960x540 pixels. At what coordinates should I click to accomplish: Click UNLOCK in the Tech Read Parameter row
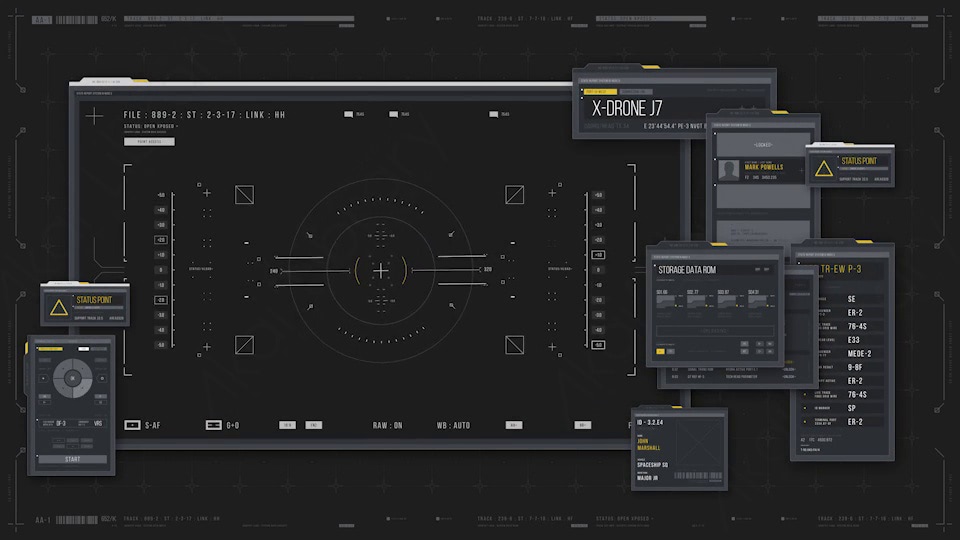point(789,377)
